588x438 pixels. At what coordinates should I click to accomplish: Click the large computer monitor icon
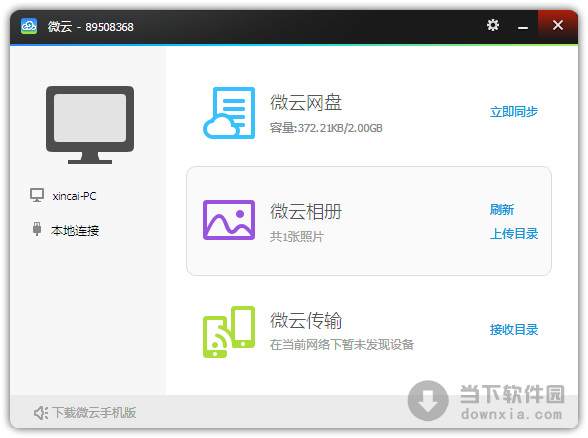[x=90, y=125]
